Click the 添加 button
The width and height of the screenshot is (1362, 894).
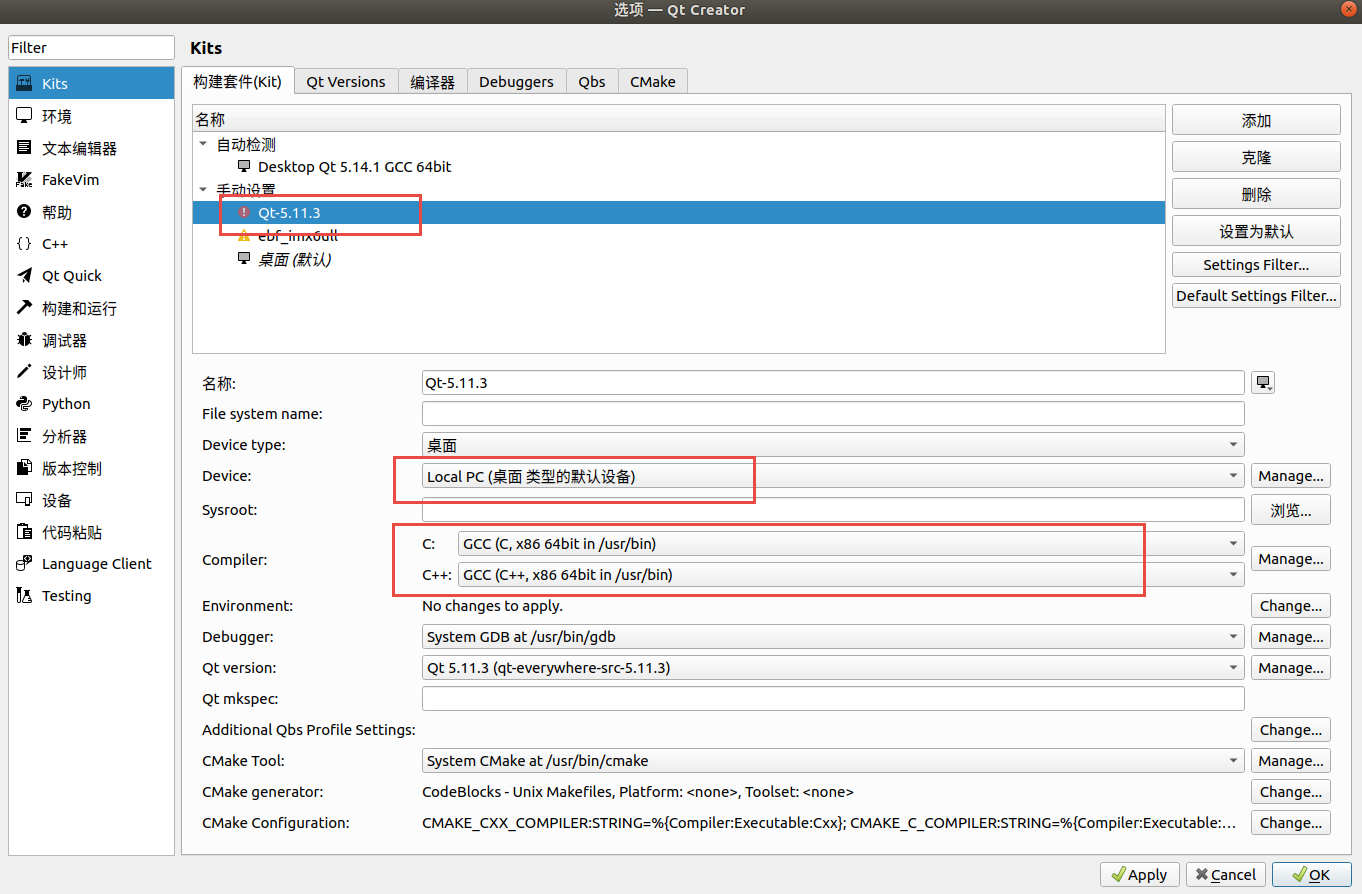point(1256,120)
